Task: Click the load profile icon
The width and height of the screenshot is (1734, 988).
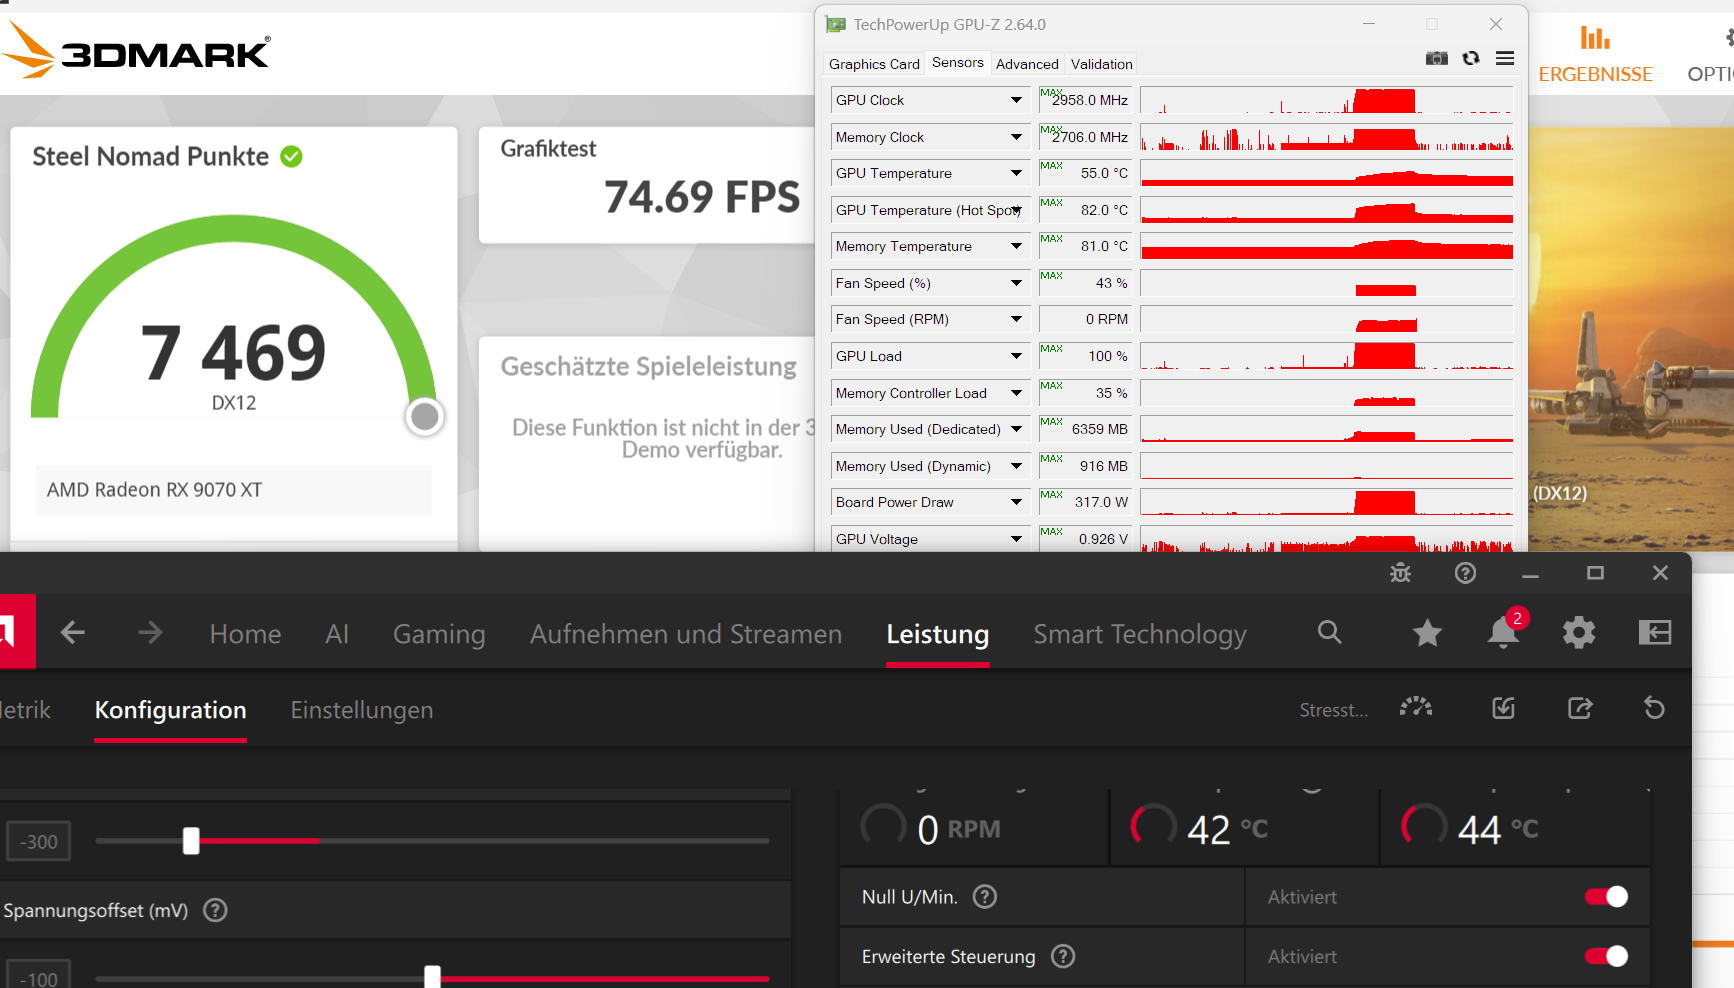Action: 1503,708
